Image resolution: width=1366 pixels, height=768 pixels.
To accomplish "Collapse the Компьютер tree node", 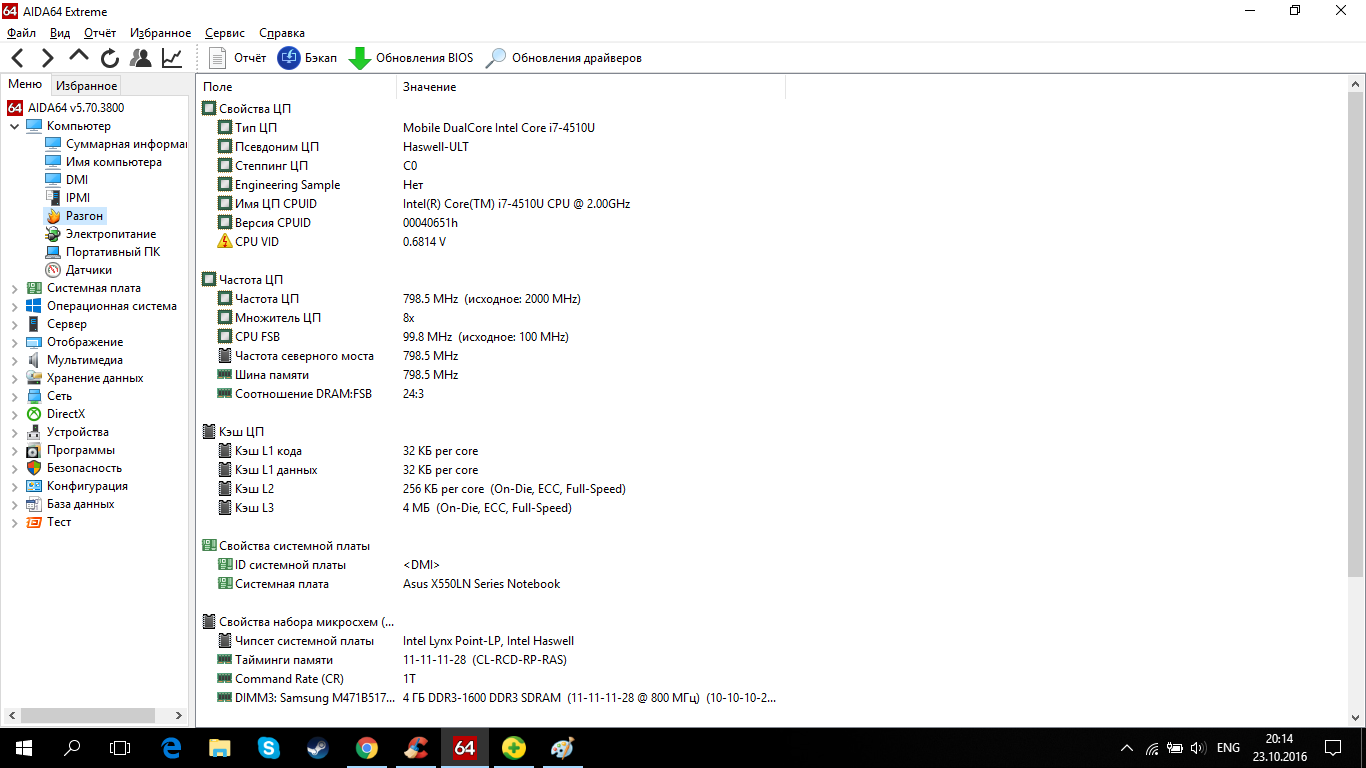I will click(x=14, y=126).
